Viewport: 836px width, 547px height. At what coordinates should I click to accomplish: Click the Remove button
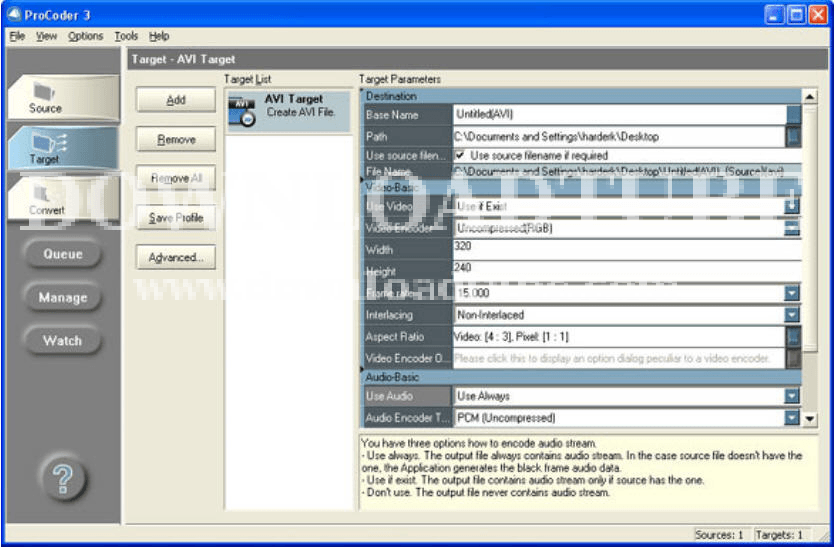(x=176, y=139)
